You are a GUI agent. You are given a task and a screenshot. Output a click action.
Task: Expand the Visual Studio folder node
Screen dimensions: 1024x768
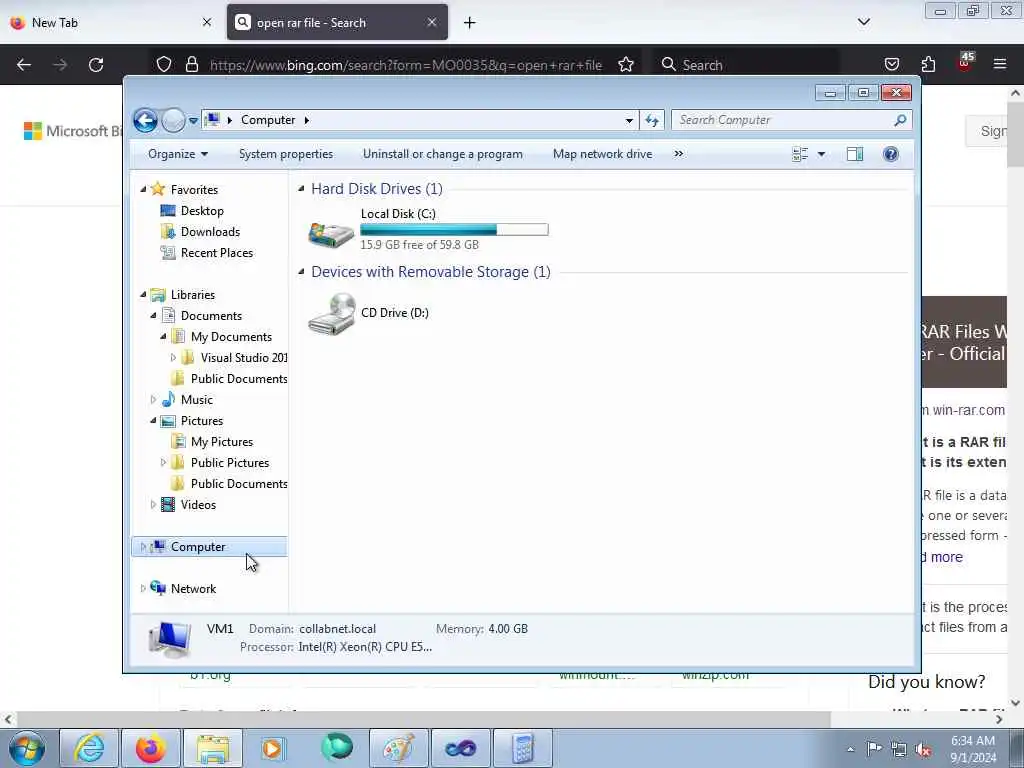173,358
